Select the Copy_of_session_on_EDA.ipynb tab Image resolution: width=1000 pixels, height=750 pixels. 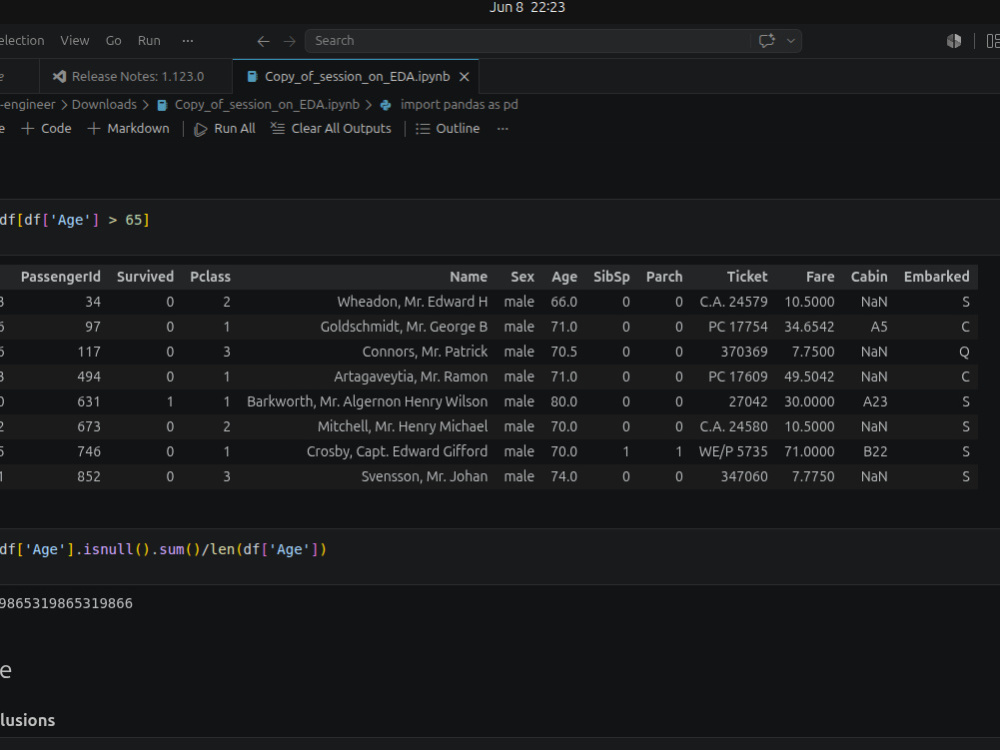tap(357, 77)
